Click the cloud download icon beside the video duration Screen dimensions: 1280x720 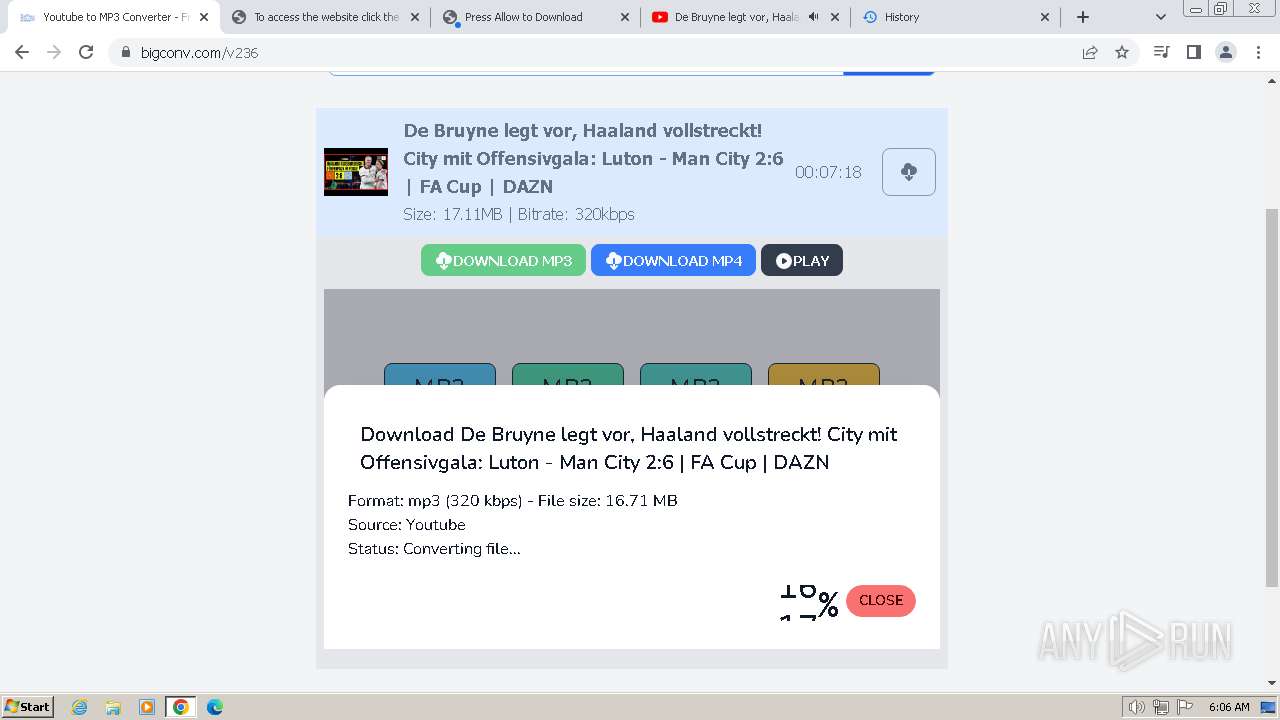[x=908, y=172]
